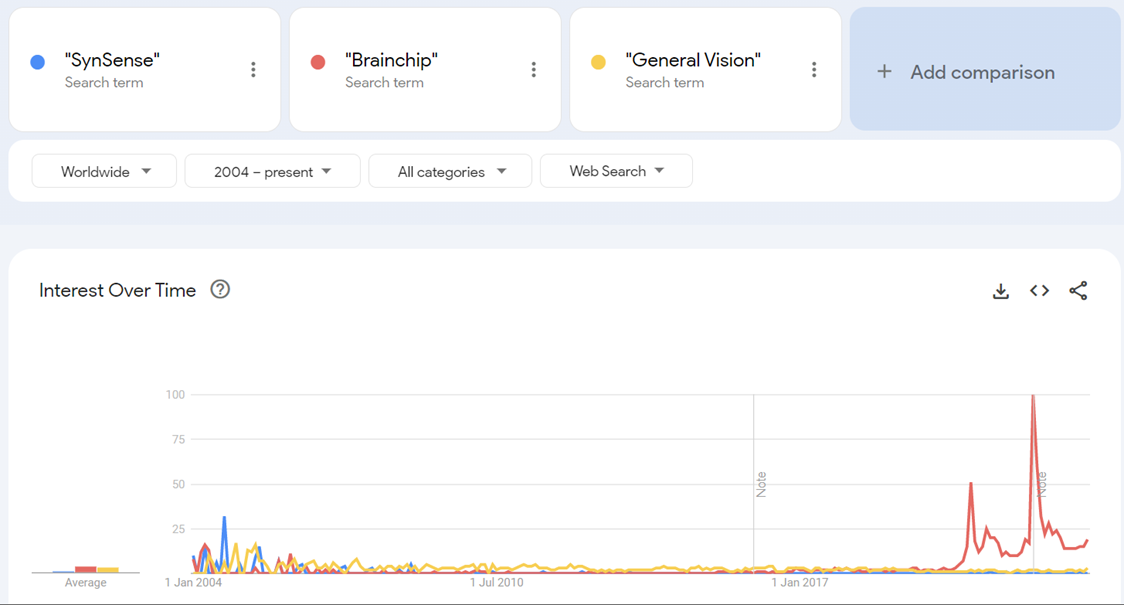Expand the Worldwide region dropdown
The image size is (1124, 605).
(x=104, y=171)
